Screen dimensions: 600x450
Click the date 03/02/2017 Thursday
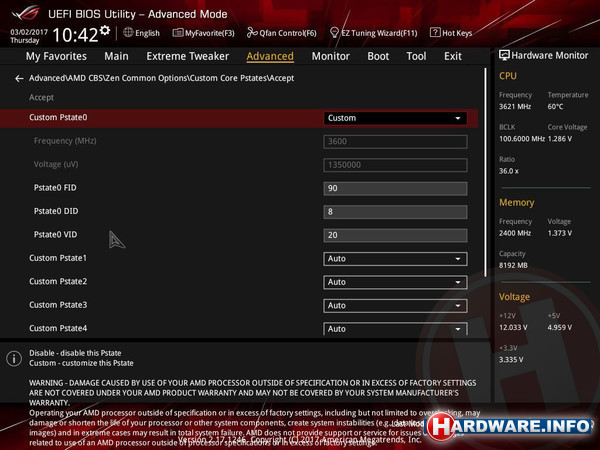pos(28,36)
